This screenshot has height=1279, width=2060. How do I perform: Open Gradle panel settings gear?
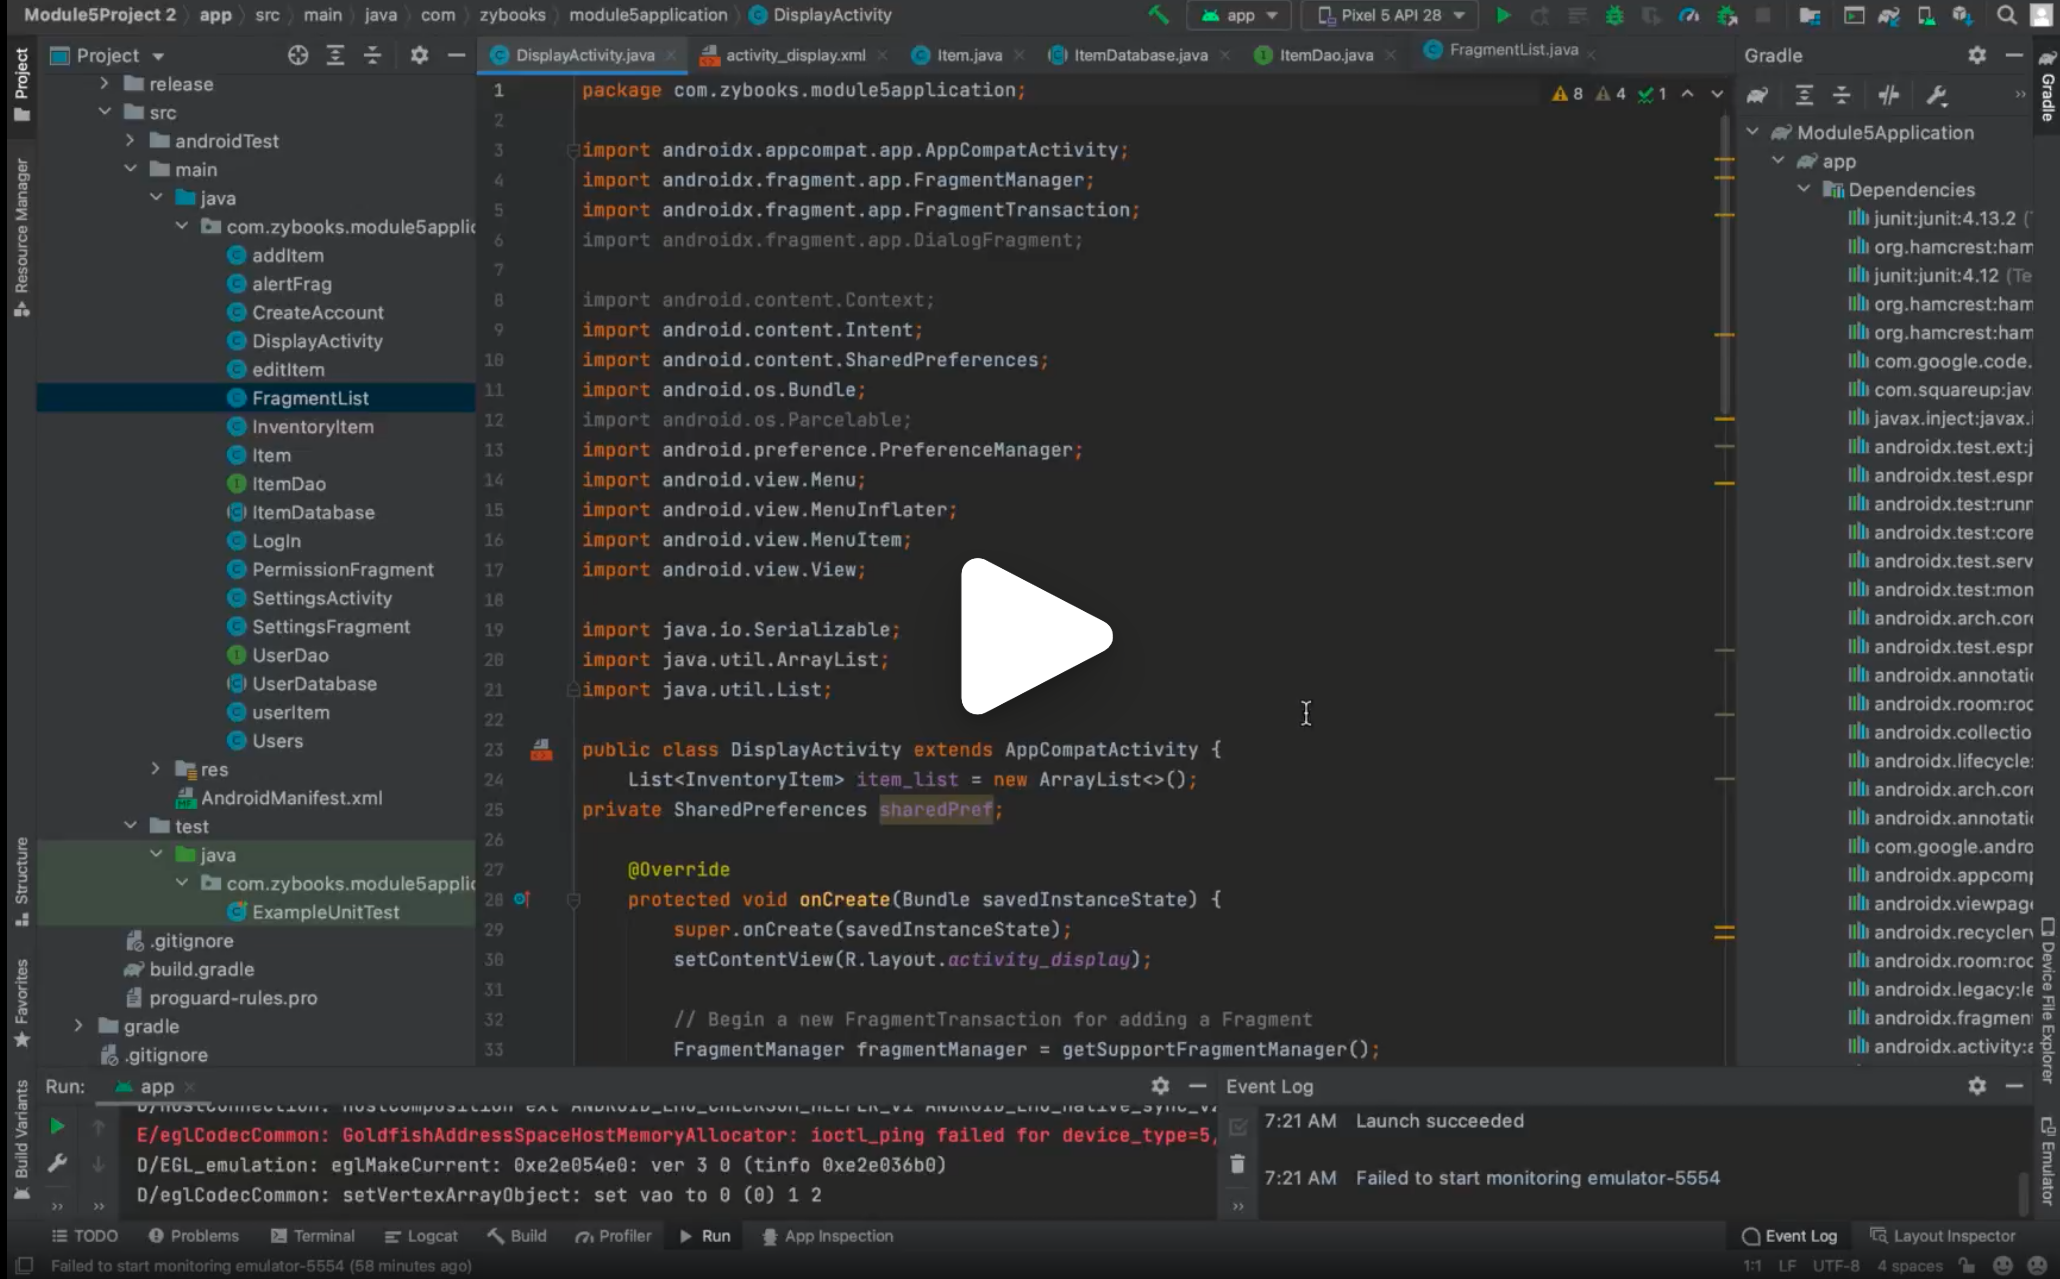[1977, 56]
